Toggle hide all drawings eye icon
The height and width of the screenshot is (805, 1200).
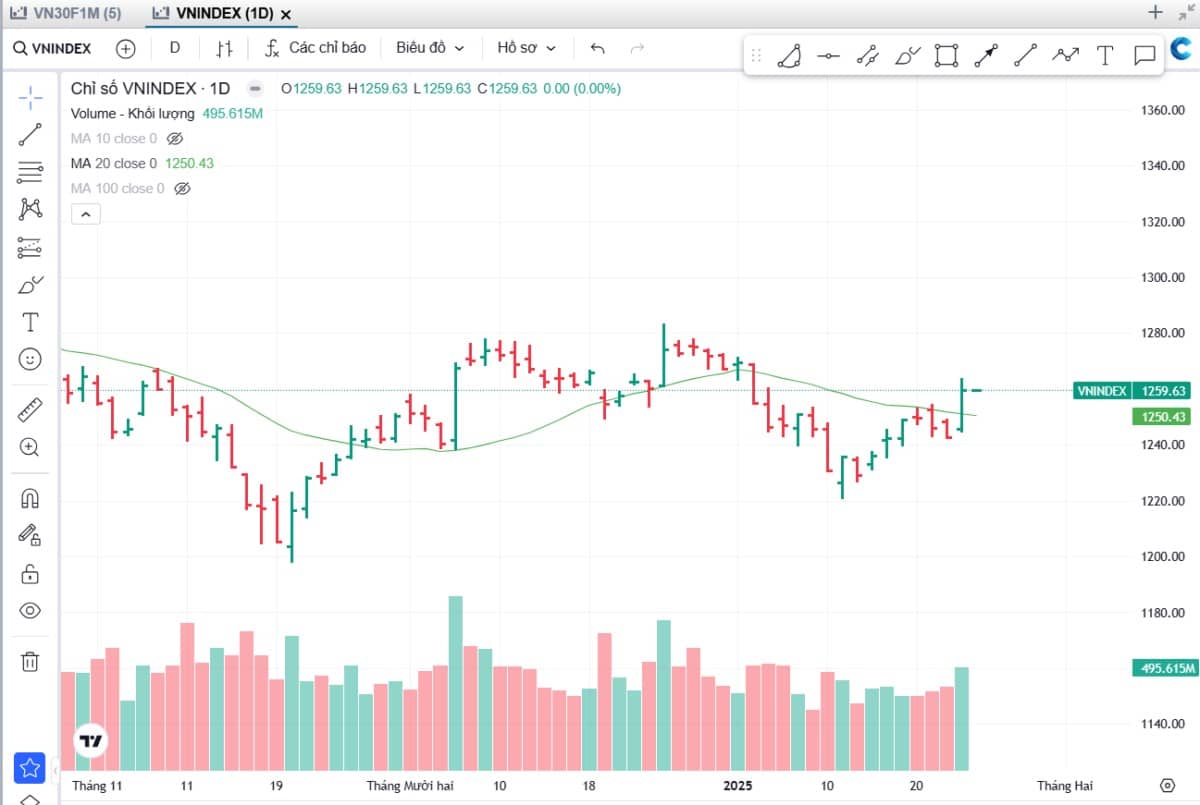click(30, 610)
